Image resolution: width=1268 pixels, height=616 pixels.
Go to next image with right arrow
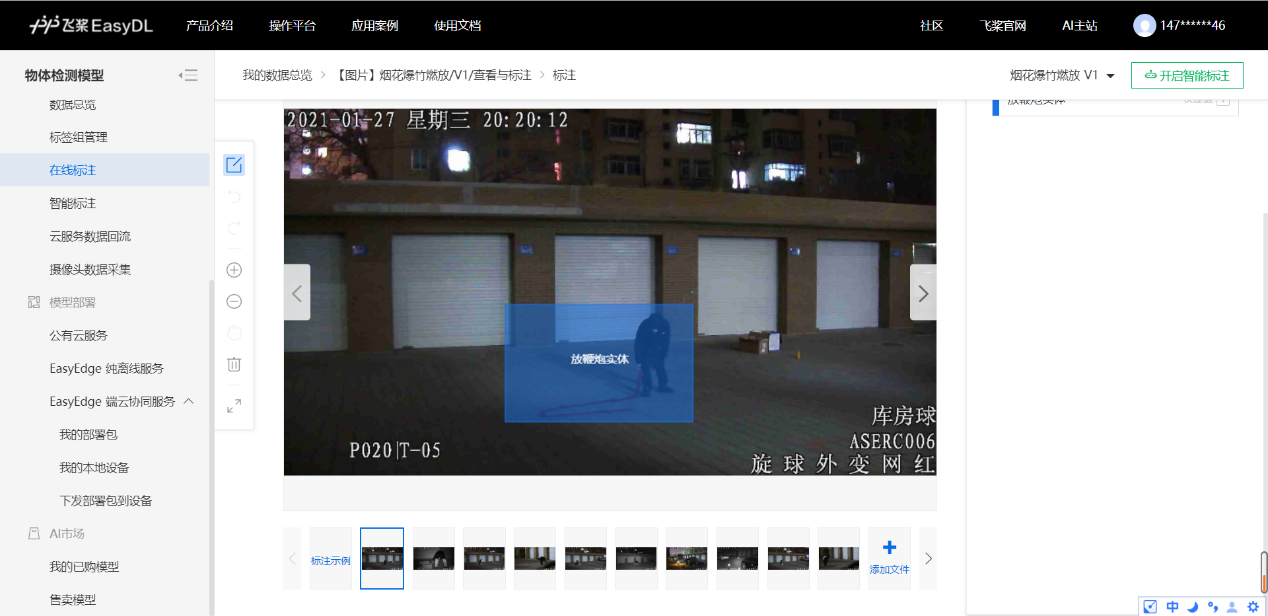click(923, 293)
